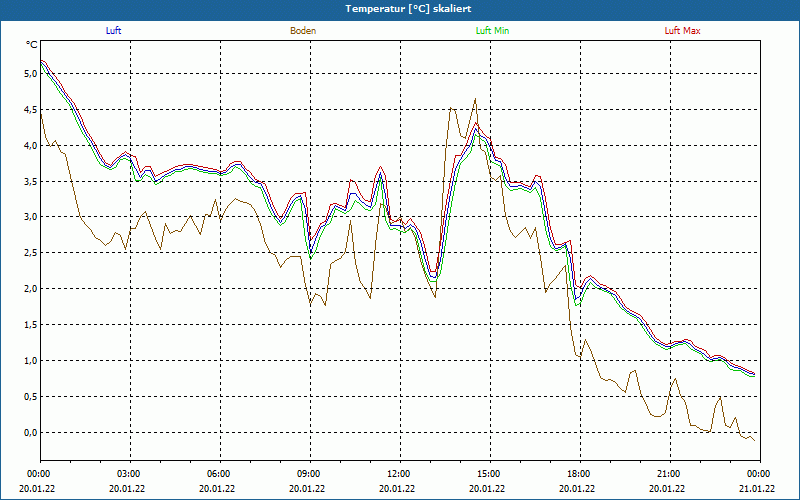800x500 pixels.
Task: Click the '1,0' y-axis value
Action: [x=31, y=361]
